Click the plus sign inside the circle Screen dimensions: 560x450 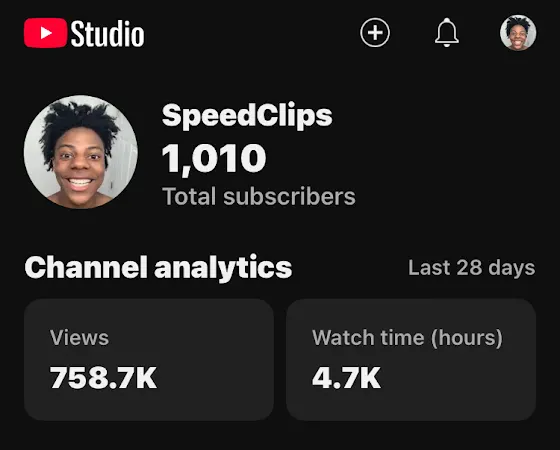[x=375, y=32]
